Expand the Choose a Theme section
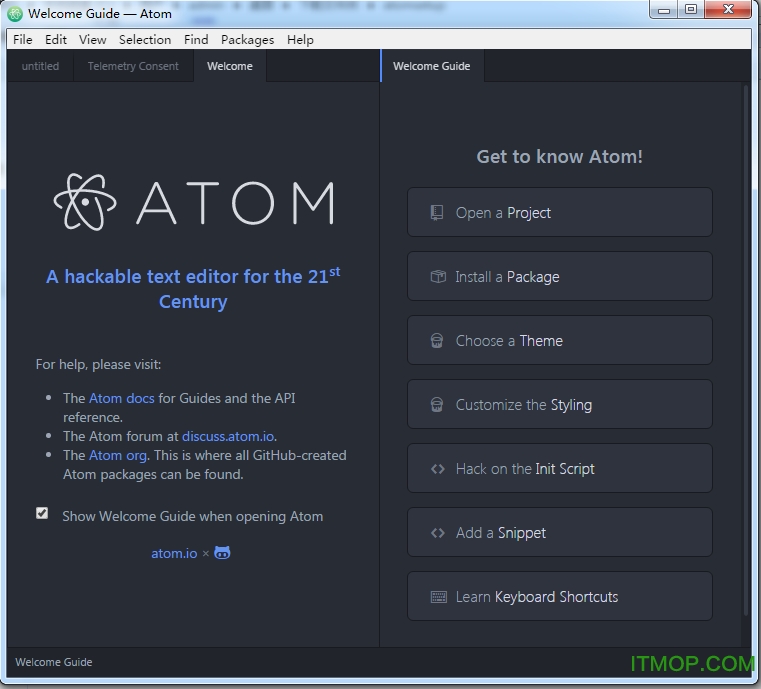Viewport: 761px width, 689px height. [x=560, y=341]
